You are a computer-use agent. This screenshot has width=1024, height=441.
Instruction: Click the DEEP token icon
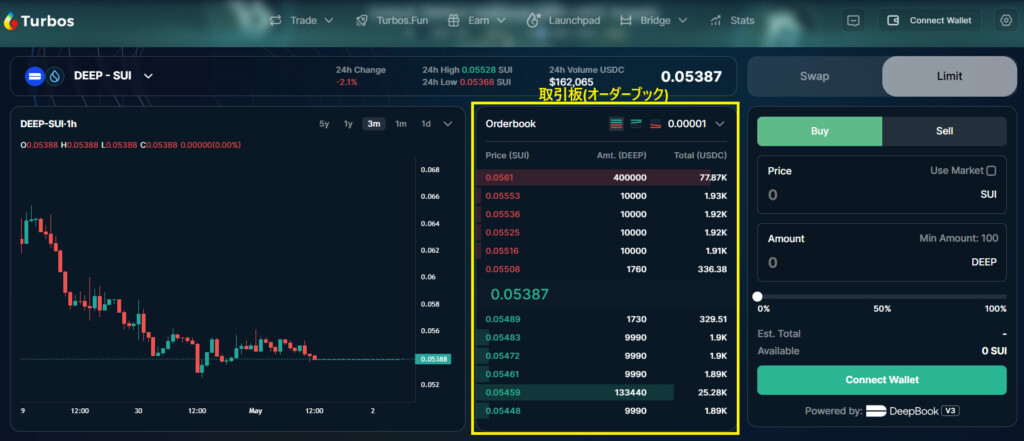tap(34, 76)
